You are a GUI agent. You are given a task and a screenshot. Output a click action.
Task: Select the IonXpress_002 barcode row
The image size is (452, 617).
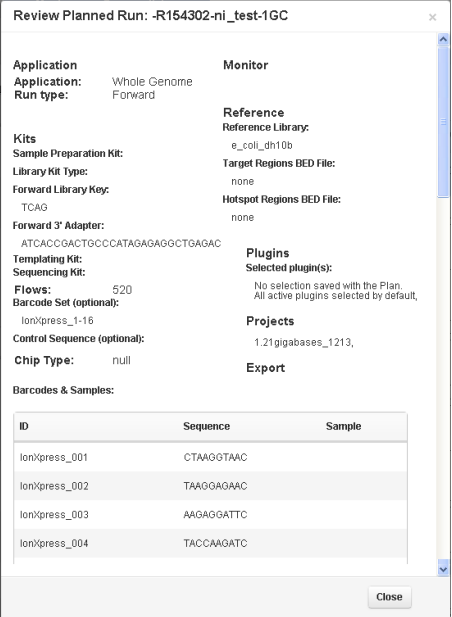pos(210,486)
